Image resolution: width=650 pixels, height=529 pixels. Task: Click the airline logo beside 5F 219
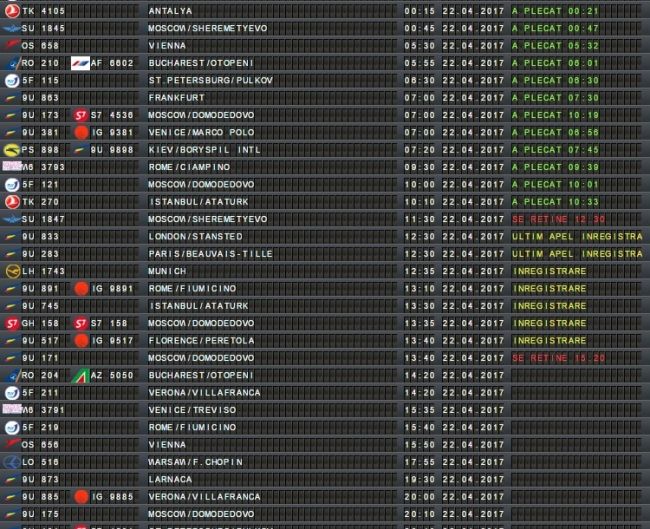tap(12, 427)
